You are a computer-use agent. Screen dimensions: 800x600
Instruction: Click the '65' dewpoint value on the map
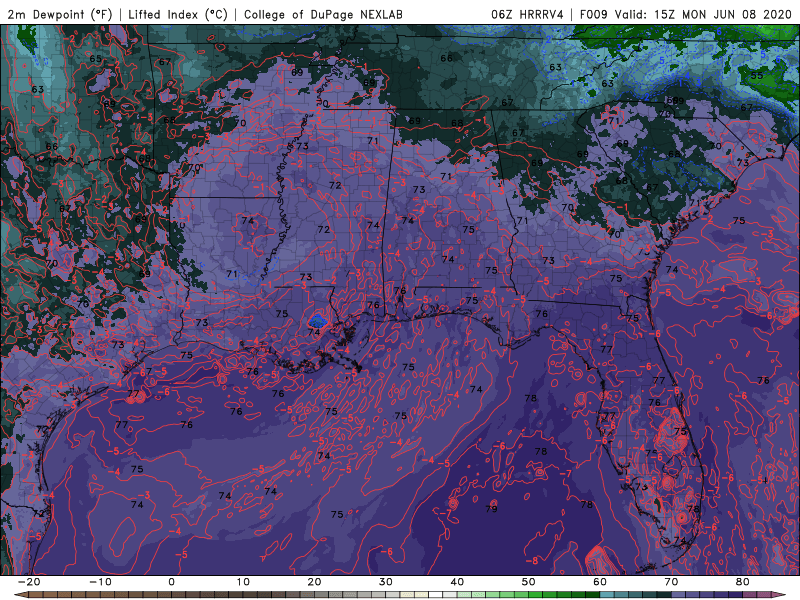[95, 59]
